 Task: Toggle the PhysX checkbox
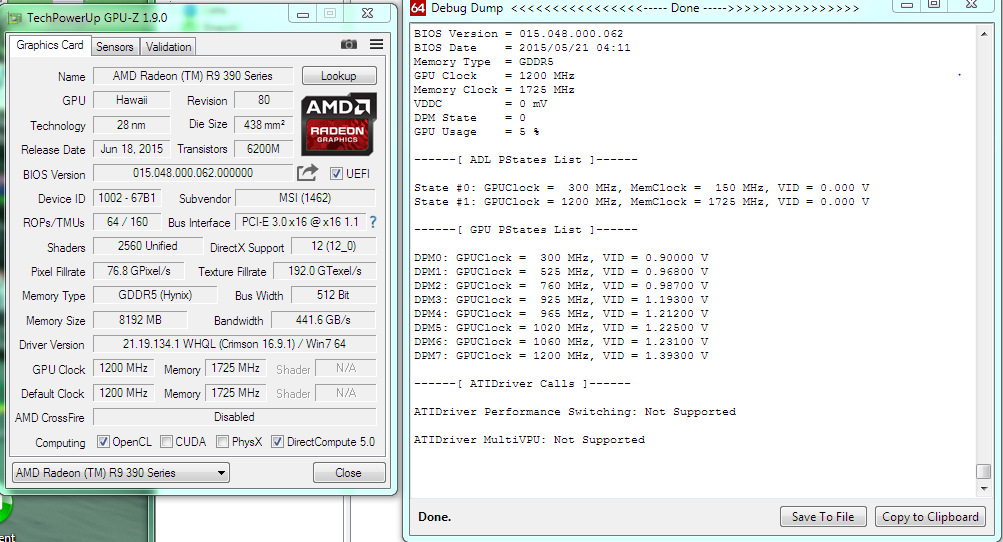coord(223,442)
